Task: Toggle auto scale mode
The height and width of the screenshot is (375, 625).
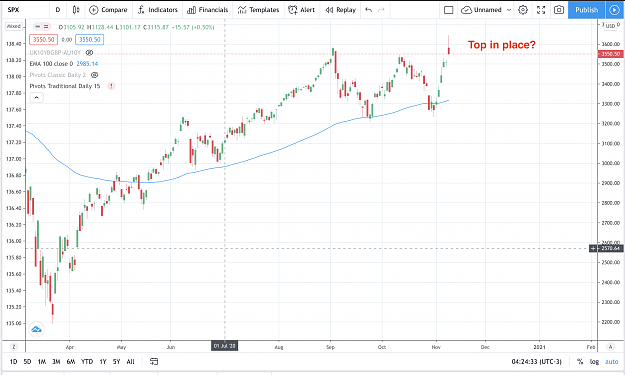Action: click(612, 362)
